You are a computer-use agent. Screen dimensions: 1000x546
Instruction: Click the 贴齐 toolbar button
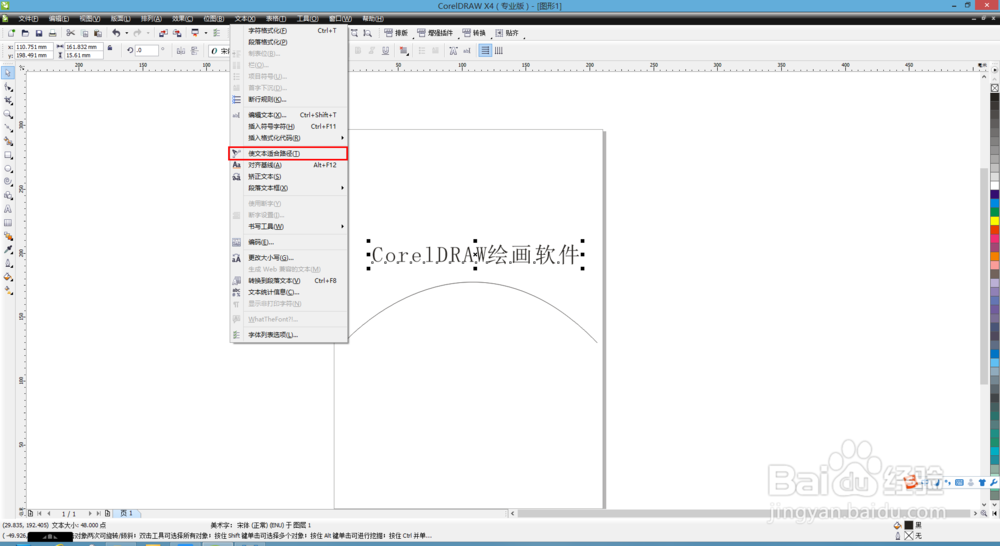pos(508,33)
